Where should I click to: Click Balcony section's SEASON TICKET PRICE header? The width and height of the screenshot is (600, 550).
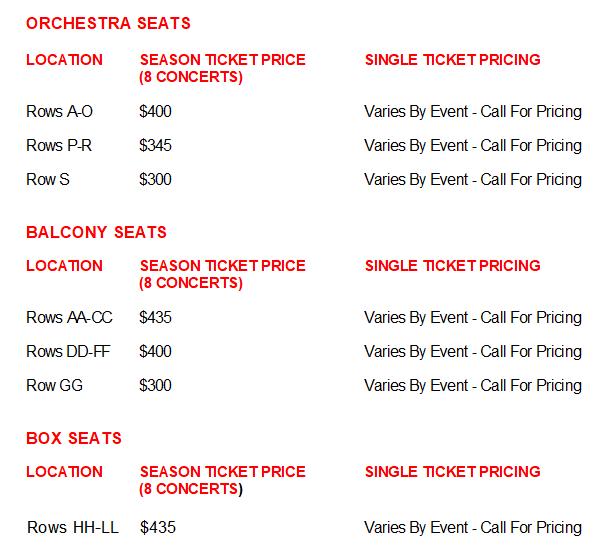[x=222, y=266]
